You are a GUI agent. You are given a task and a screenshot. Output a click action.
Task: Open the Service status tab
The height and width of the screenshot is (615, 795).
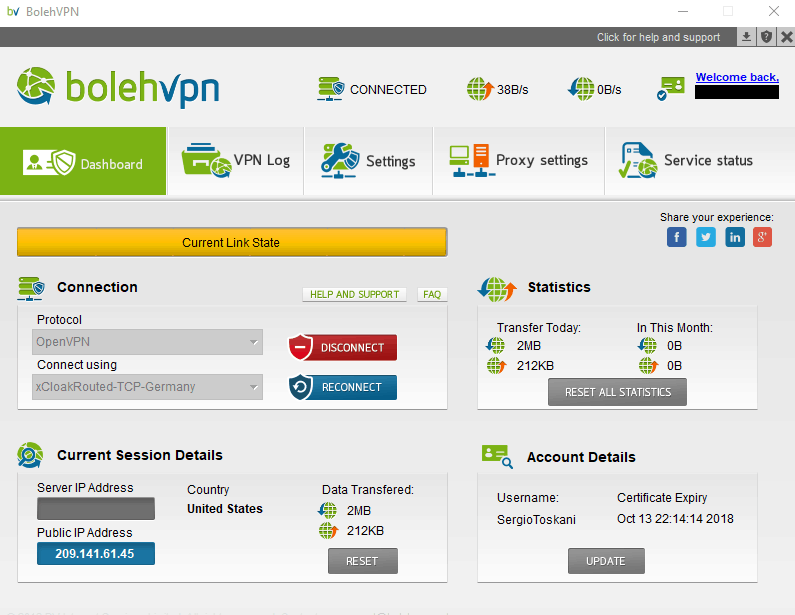coord(700,161)
